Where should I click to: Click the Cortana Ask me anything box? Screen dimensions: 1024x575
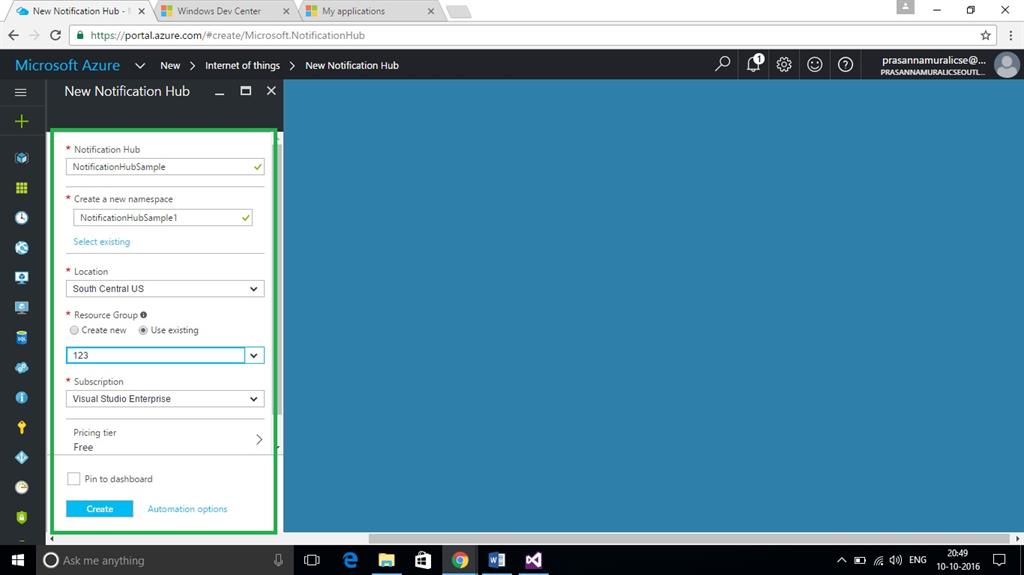[x=163, y=560]
